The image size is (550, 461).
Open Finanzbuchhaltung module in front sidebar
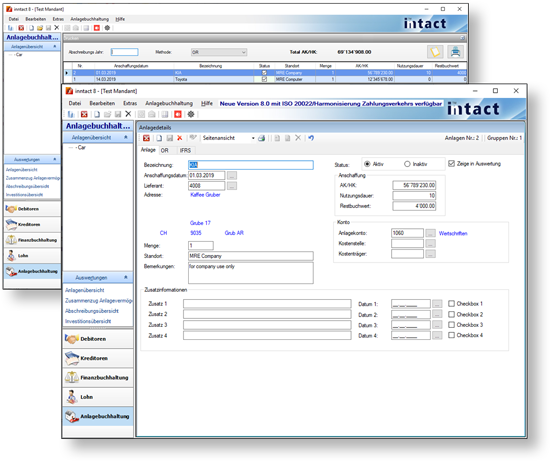click(98, 378)
